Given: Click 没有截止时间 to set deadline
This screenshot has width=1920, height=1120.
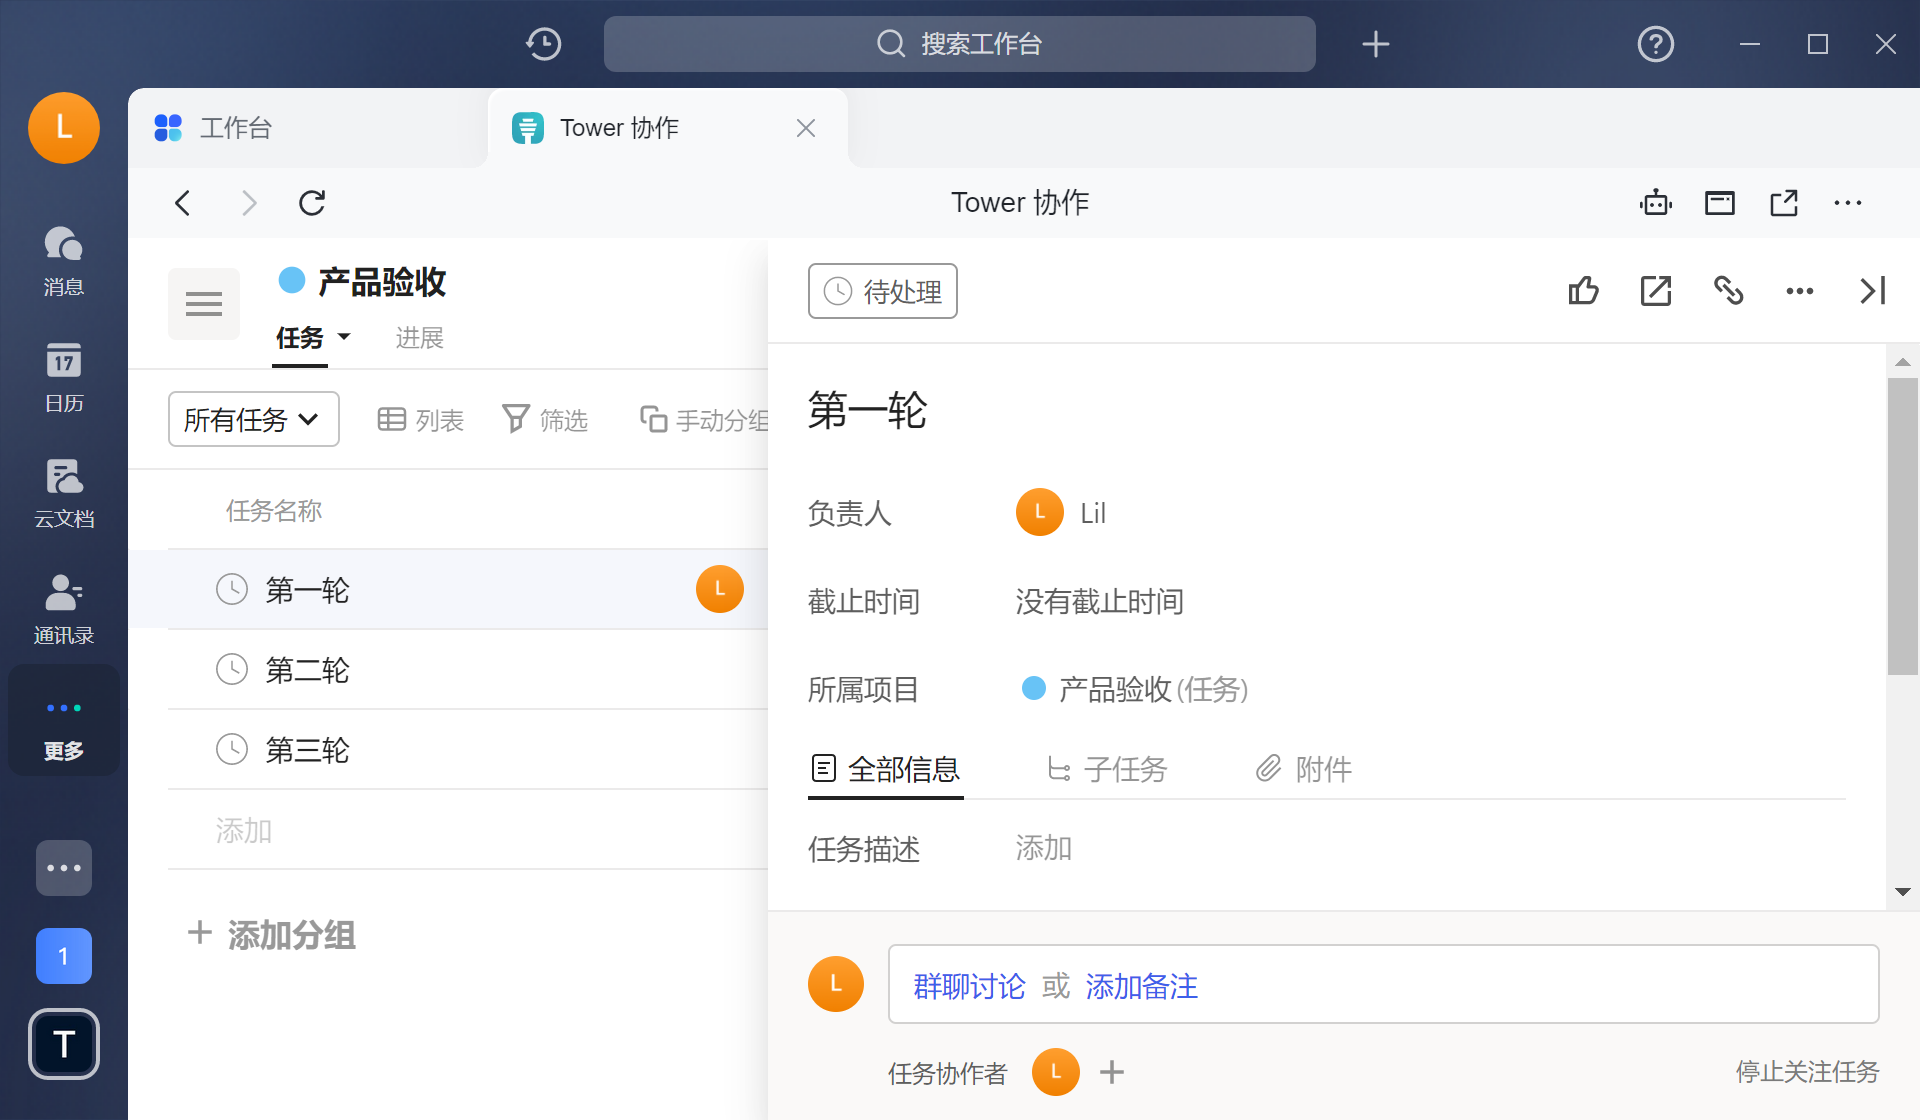Looking at the screenshot, I should [1100, 601].
